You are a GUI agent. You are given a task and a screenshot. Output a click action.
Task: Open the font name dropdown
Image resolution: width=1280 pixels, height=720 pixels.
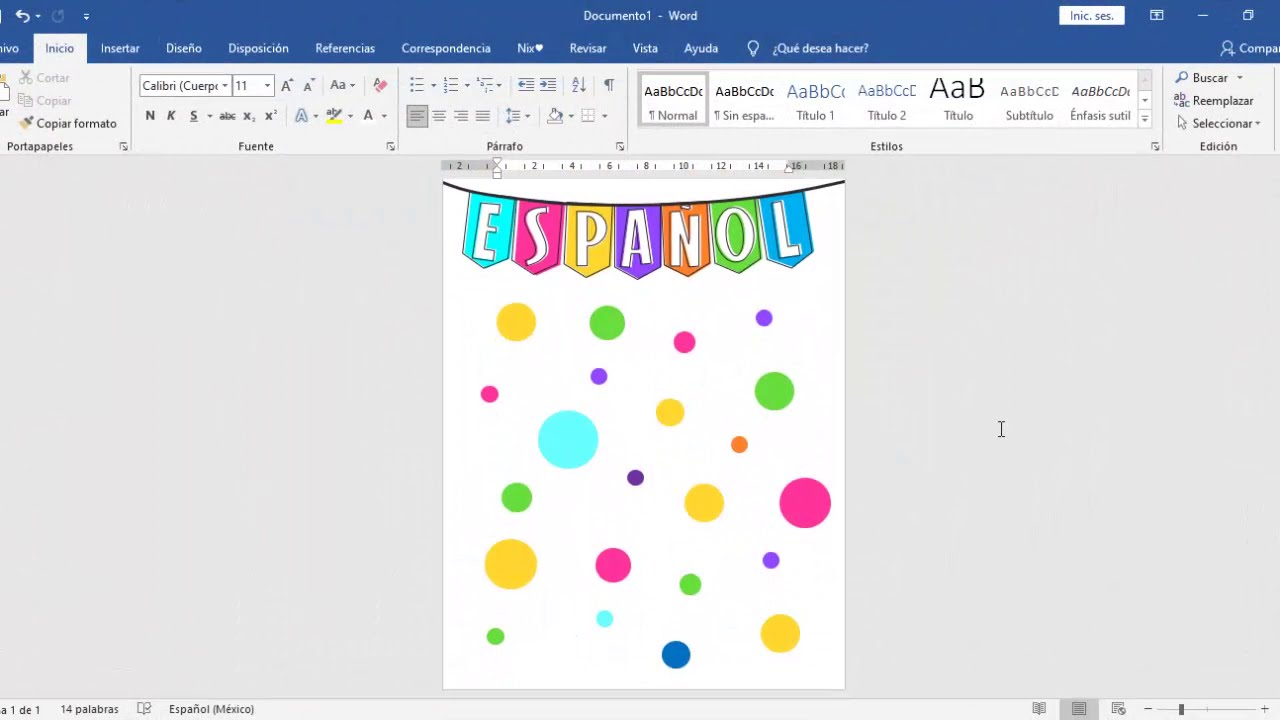[225, 86]
